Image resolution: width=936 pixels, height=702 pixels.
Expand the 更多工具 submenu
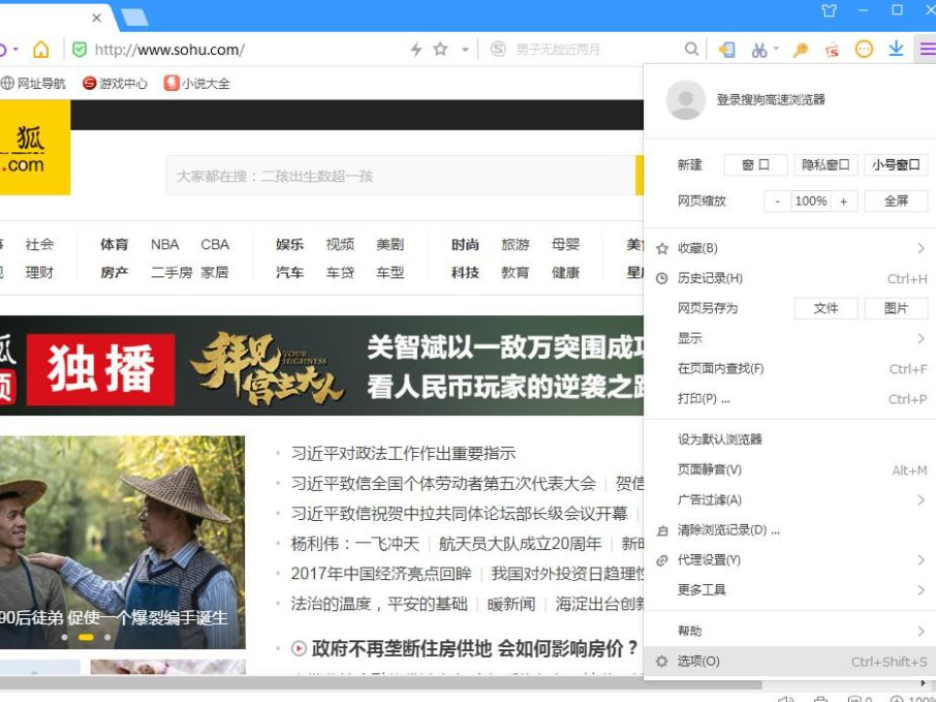pos(789,590)
